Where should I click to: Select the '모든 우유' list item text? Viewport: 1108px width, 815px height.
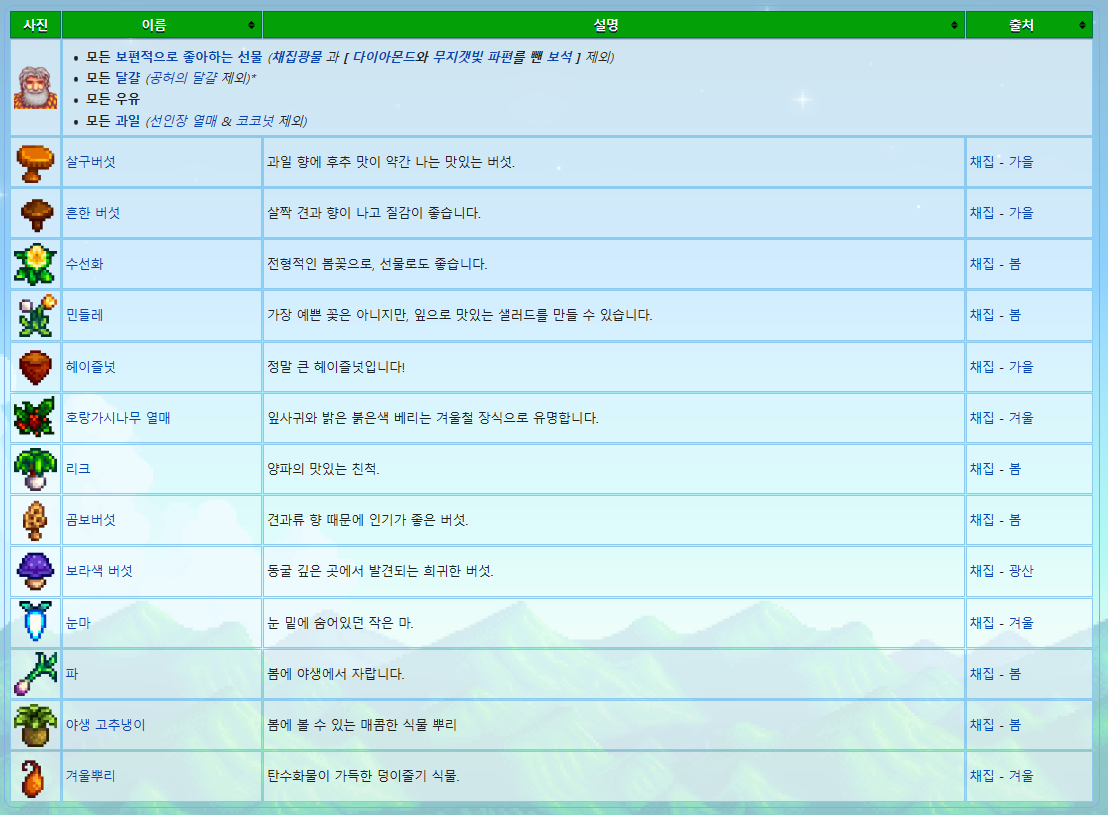click(x=113, y=99)
